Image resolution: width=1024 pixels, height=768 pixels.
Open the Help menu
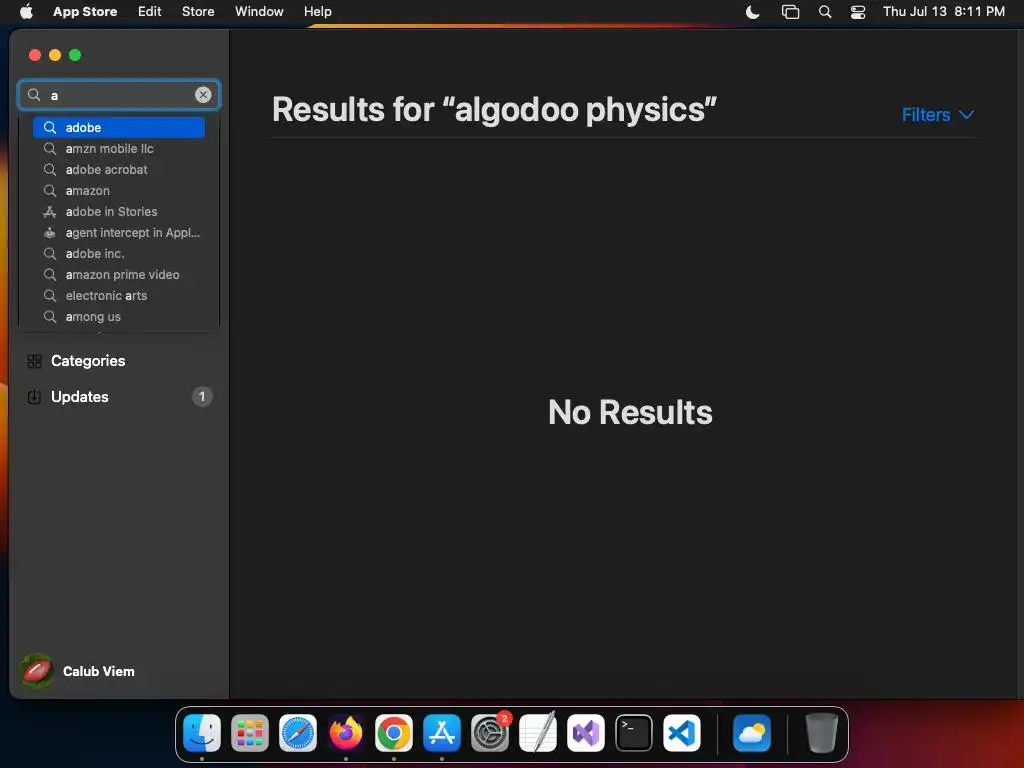pos(317,12)
